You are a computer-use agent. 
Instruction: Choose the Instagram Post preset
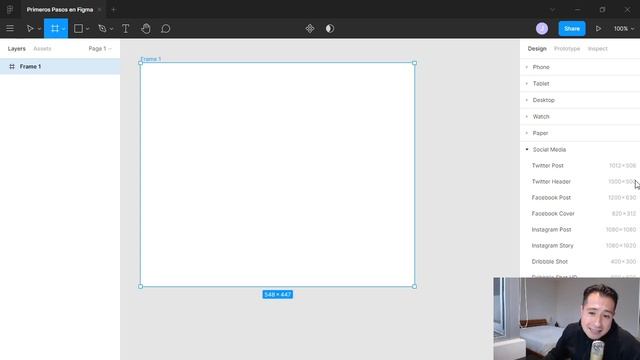[x=580, y=229]
